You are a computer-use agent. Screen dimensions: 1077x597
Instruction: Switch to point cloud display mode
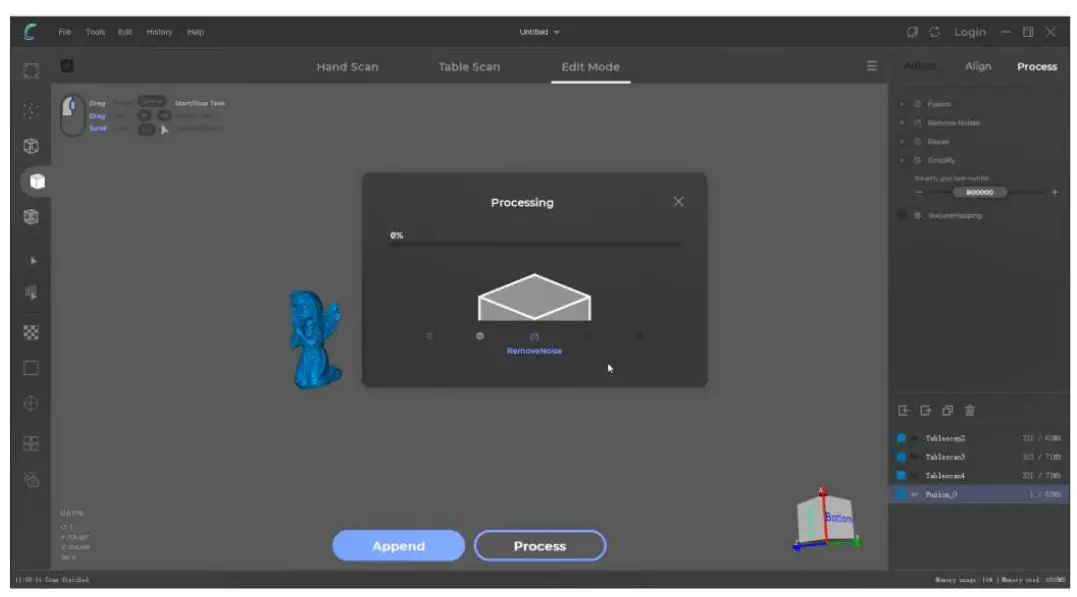point(31,111)
